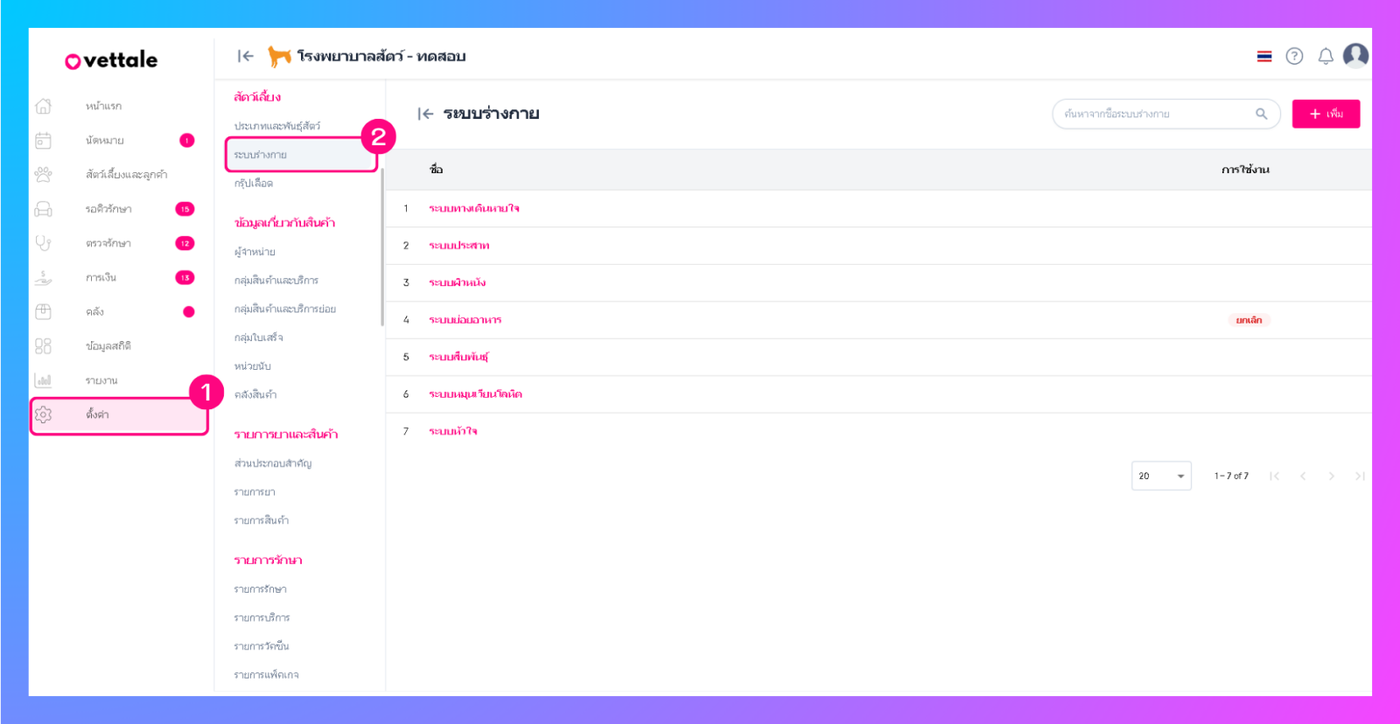The image size is (1400, 724).
Task: Click the pink เพิ่ม add button
Action: 1325,114
